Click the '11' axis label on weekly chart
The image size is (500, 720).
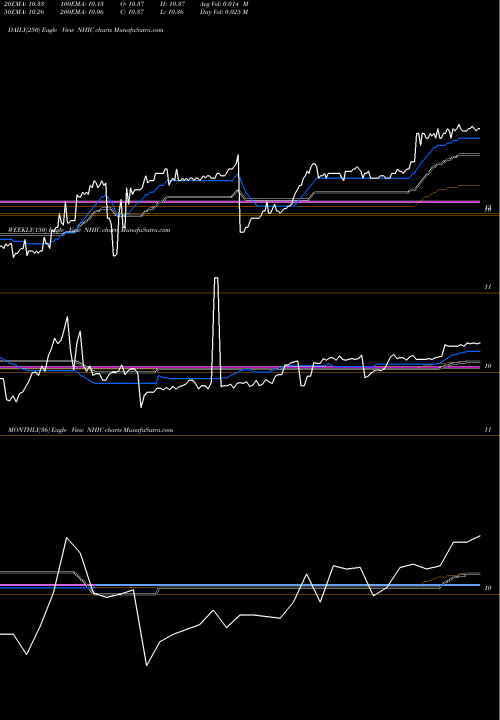coord(488,287)
